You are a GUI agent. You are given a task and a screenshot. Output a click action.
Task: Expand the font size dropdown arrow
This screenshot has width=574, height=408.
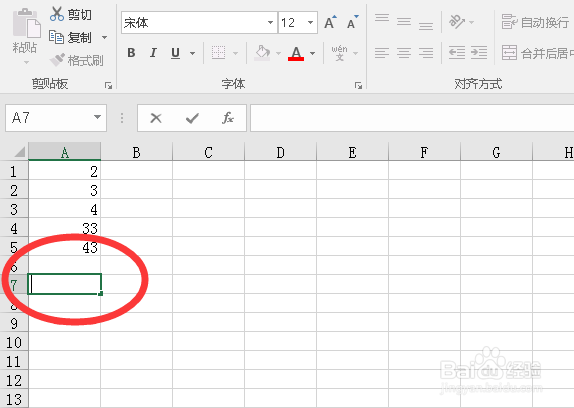click(x=310, y=23)
